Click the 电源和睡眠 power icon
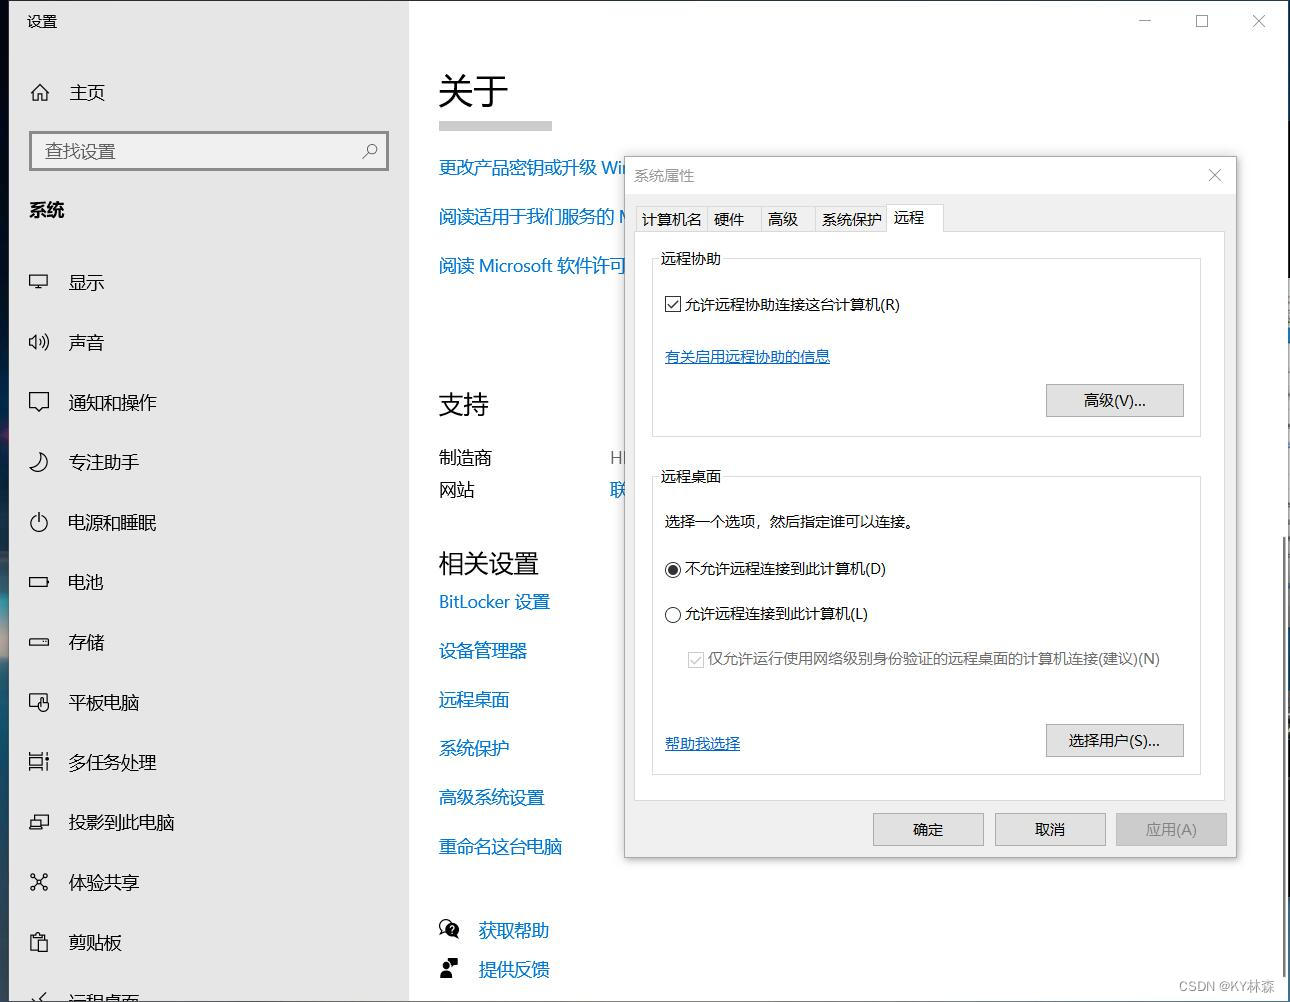The height and width of the screenshot is (1002, 1290). [39, 522]
